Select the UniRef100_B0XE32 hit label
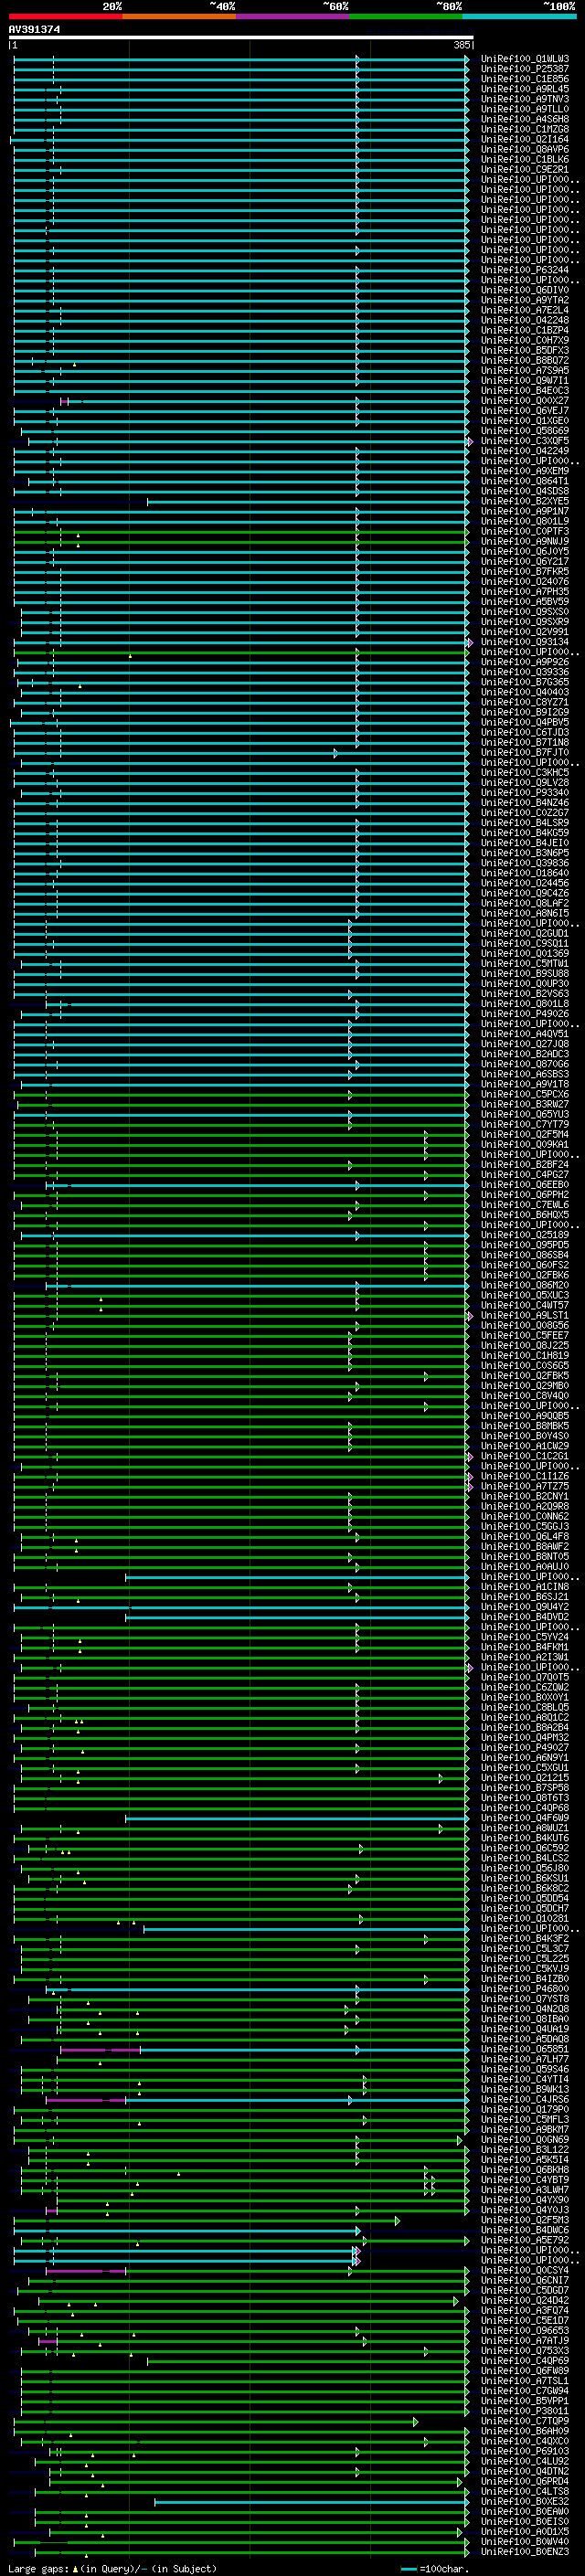 pos(525,2501)
